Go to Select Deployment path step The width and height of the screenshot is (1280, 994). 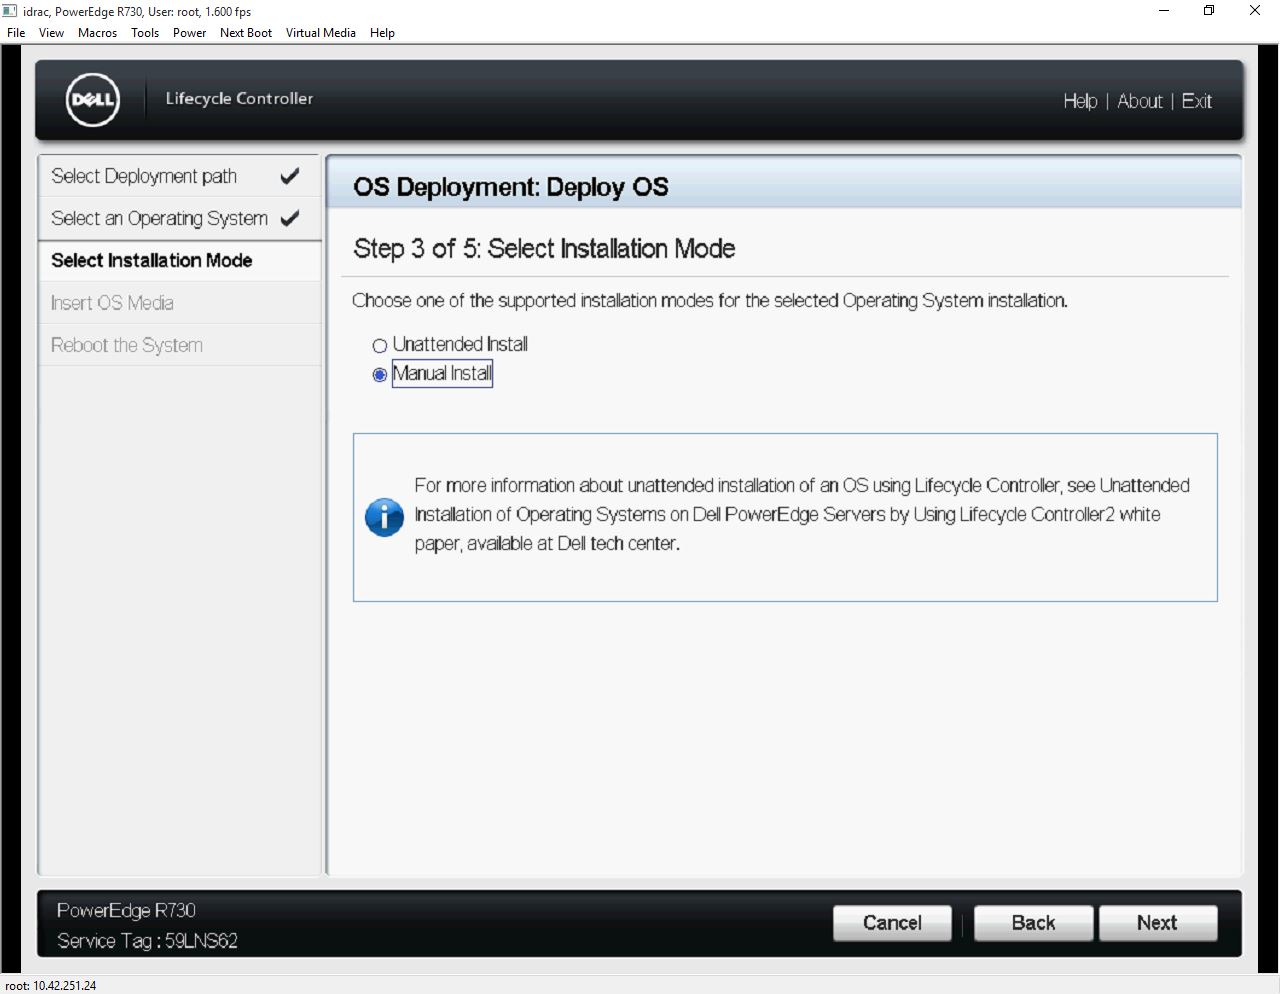pyautogui.click(x=180, y=176)
